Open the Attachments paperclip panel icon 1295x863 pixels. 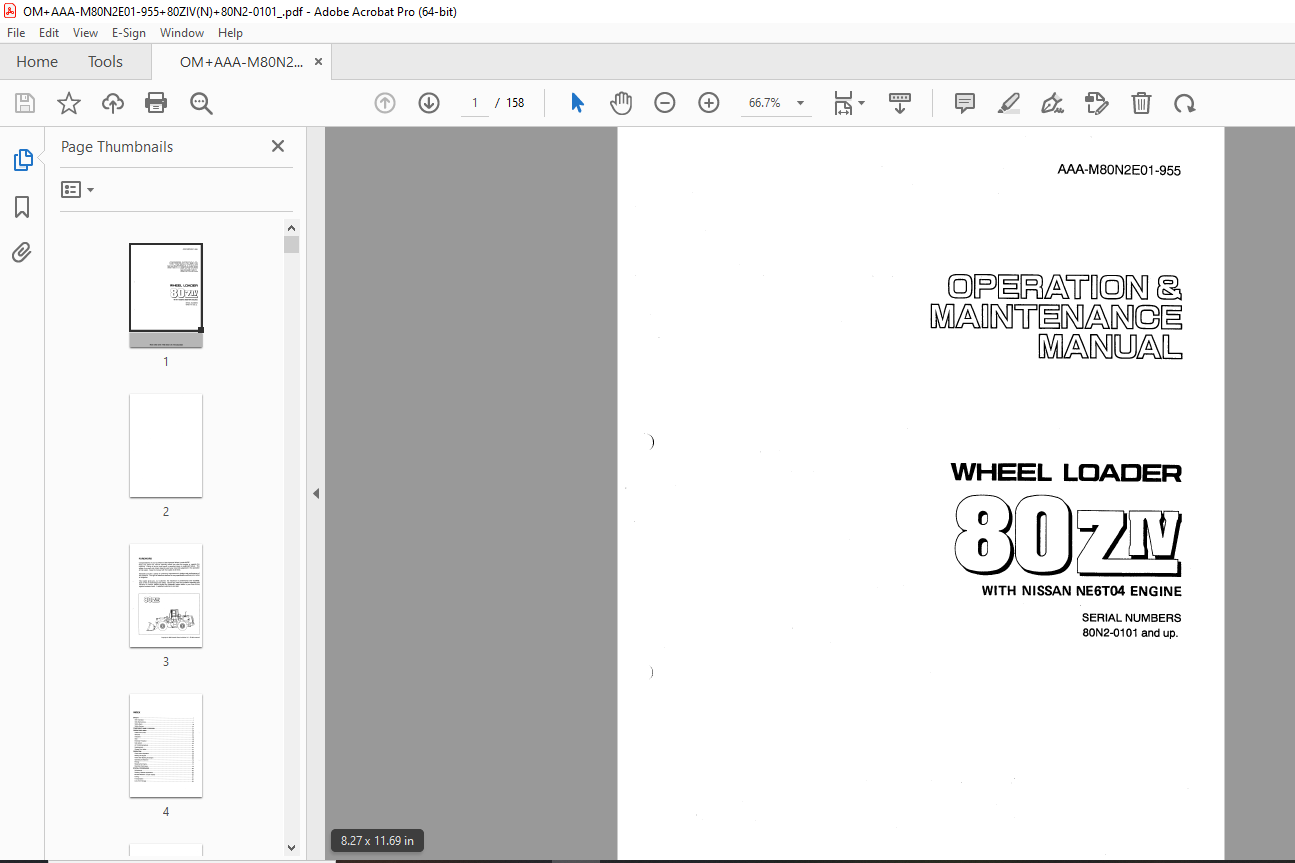click(x=22, y=252)
